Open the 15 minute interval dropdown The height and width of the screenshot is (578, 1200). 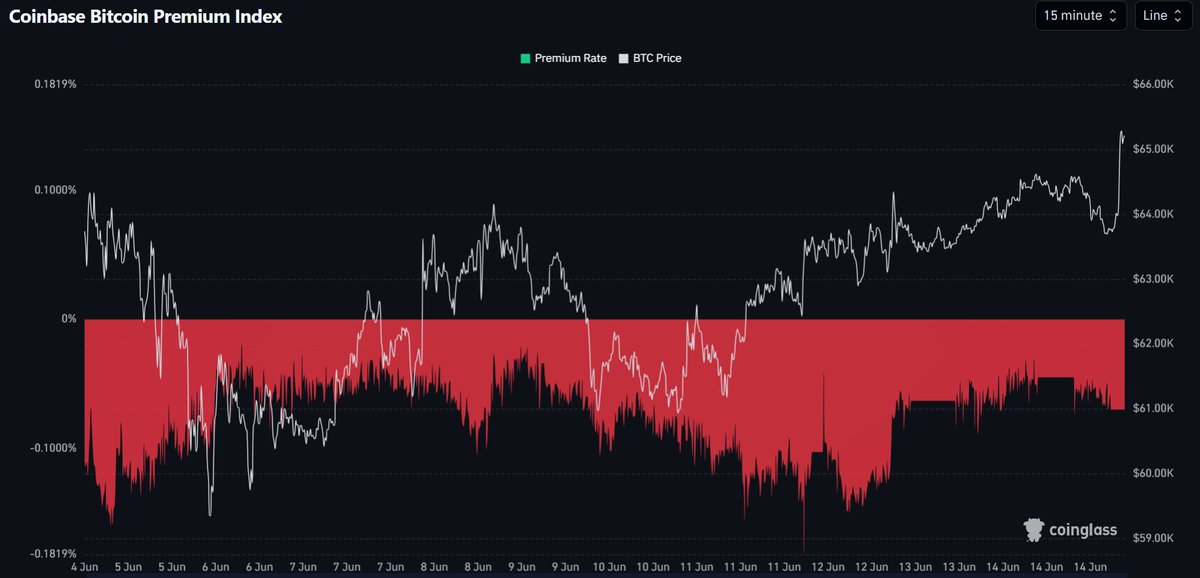click(1081, 16)
